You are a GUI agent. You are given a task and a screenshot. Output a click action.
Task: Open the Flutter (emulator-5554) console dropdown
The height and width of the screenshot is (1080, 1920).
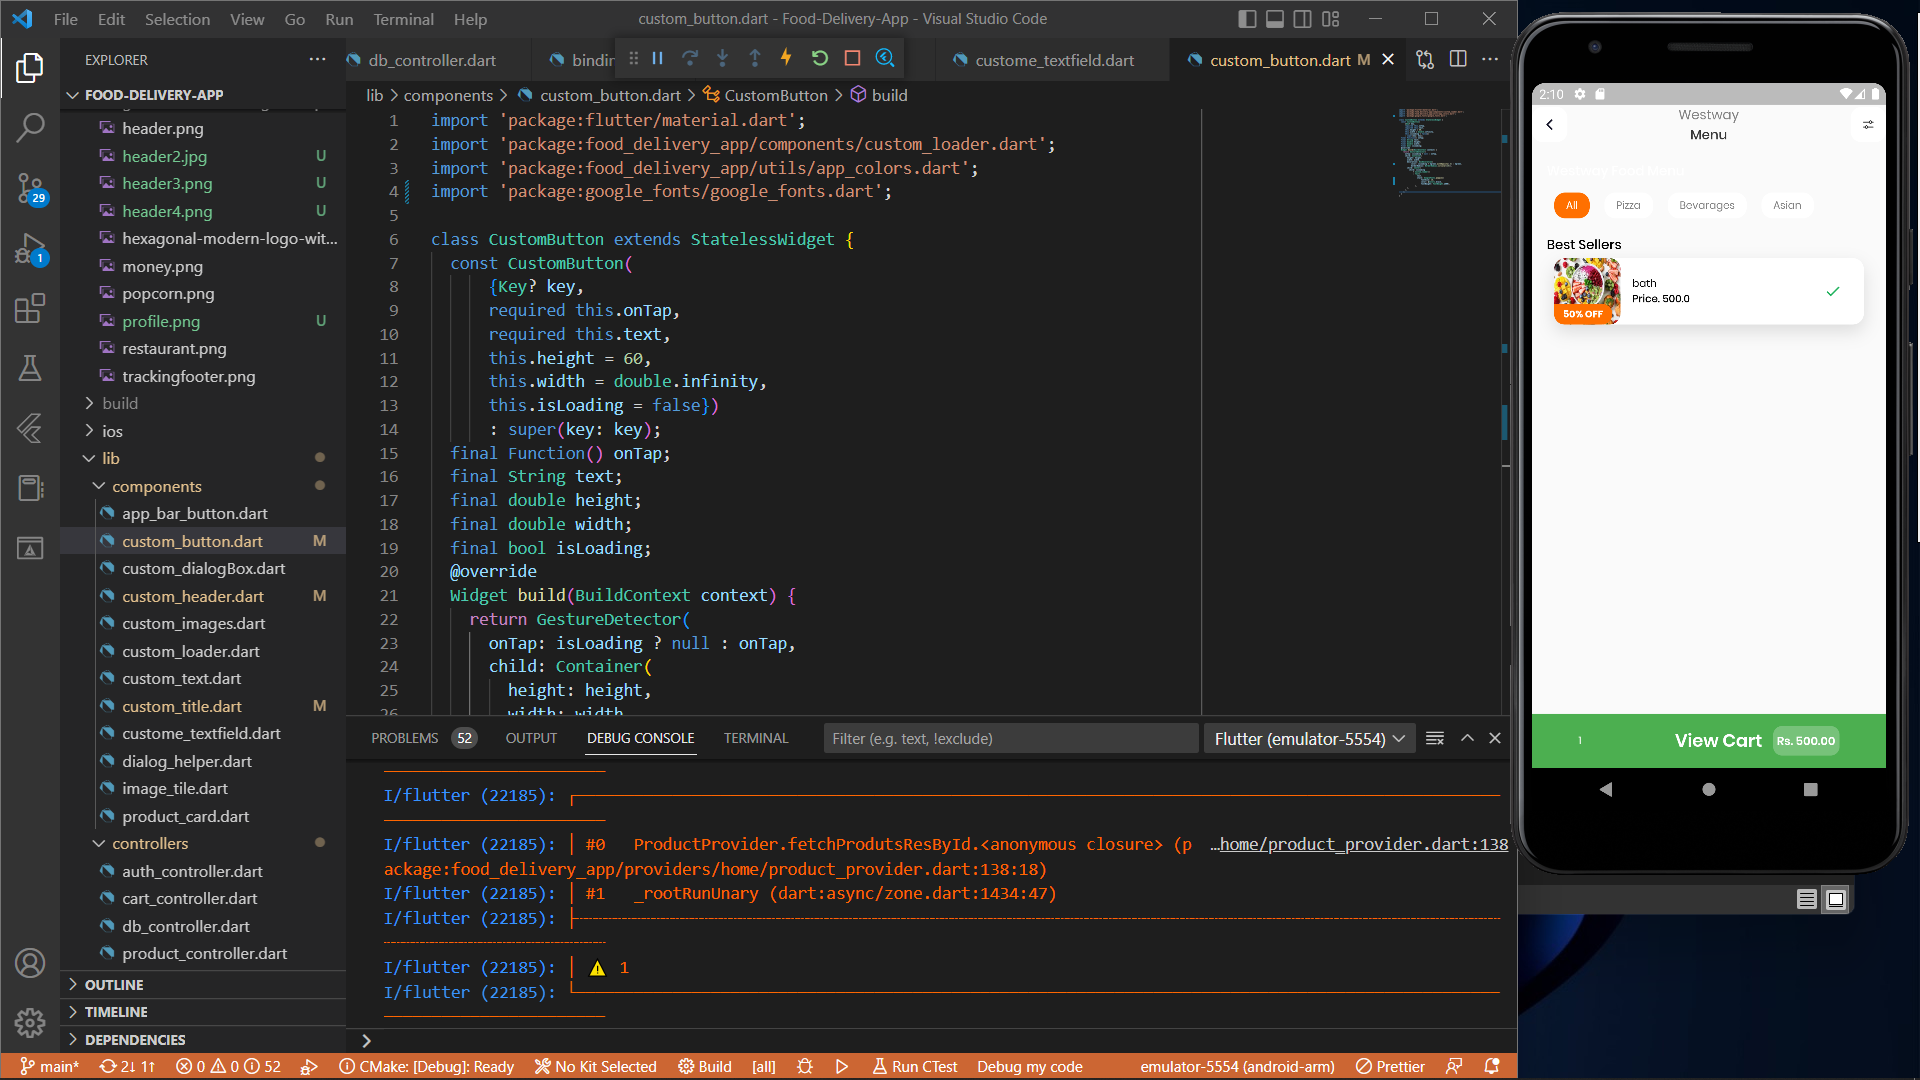1308,738
